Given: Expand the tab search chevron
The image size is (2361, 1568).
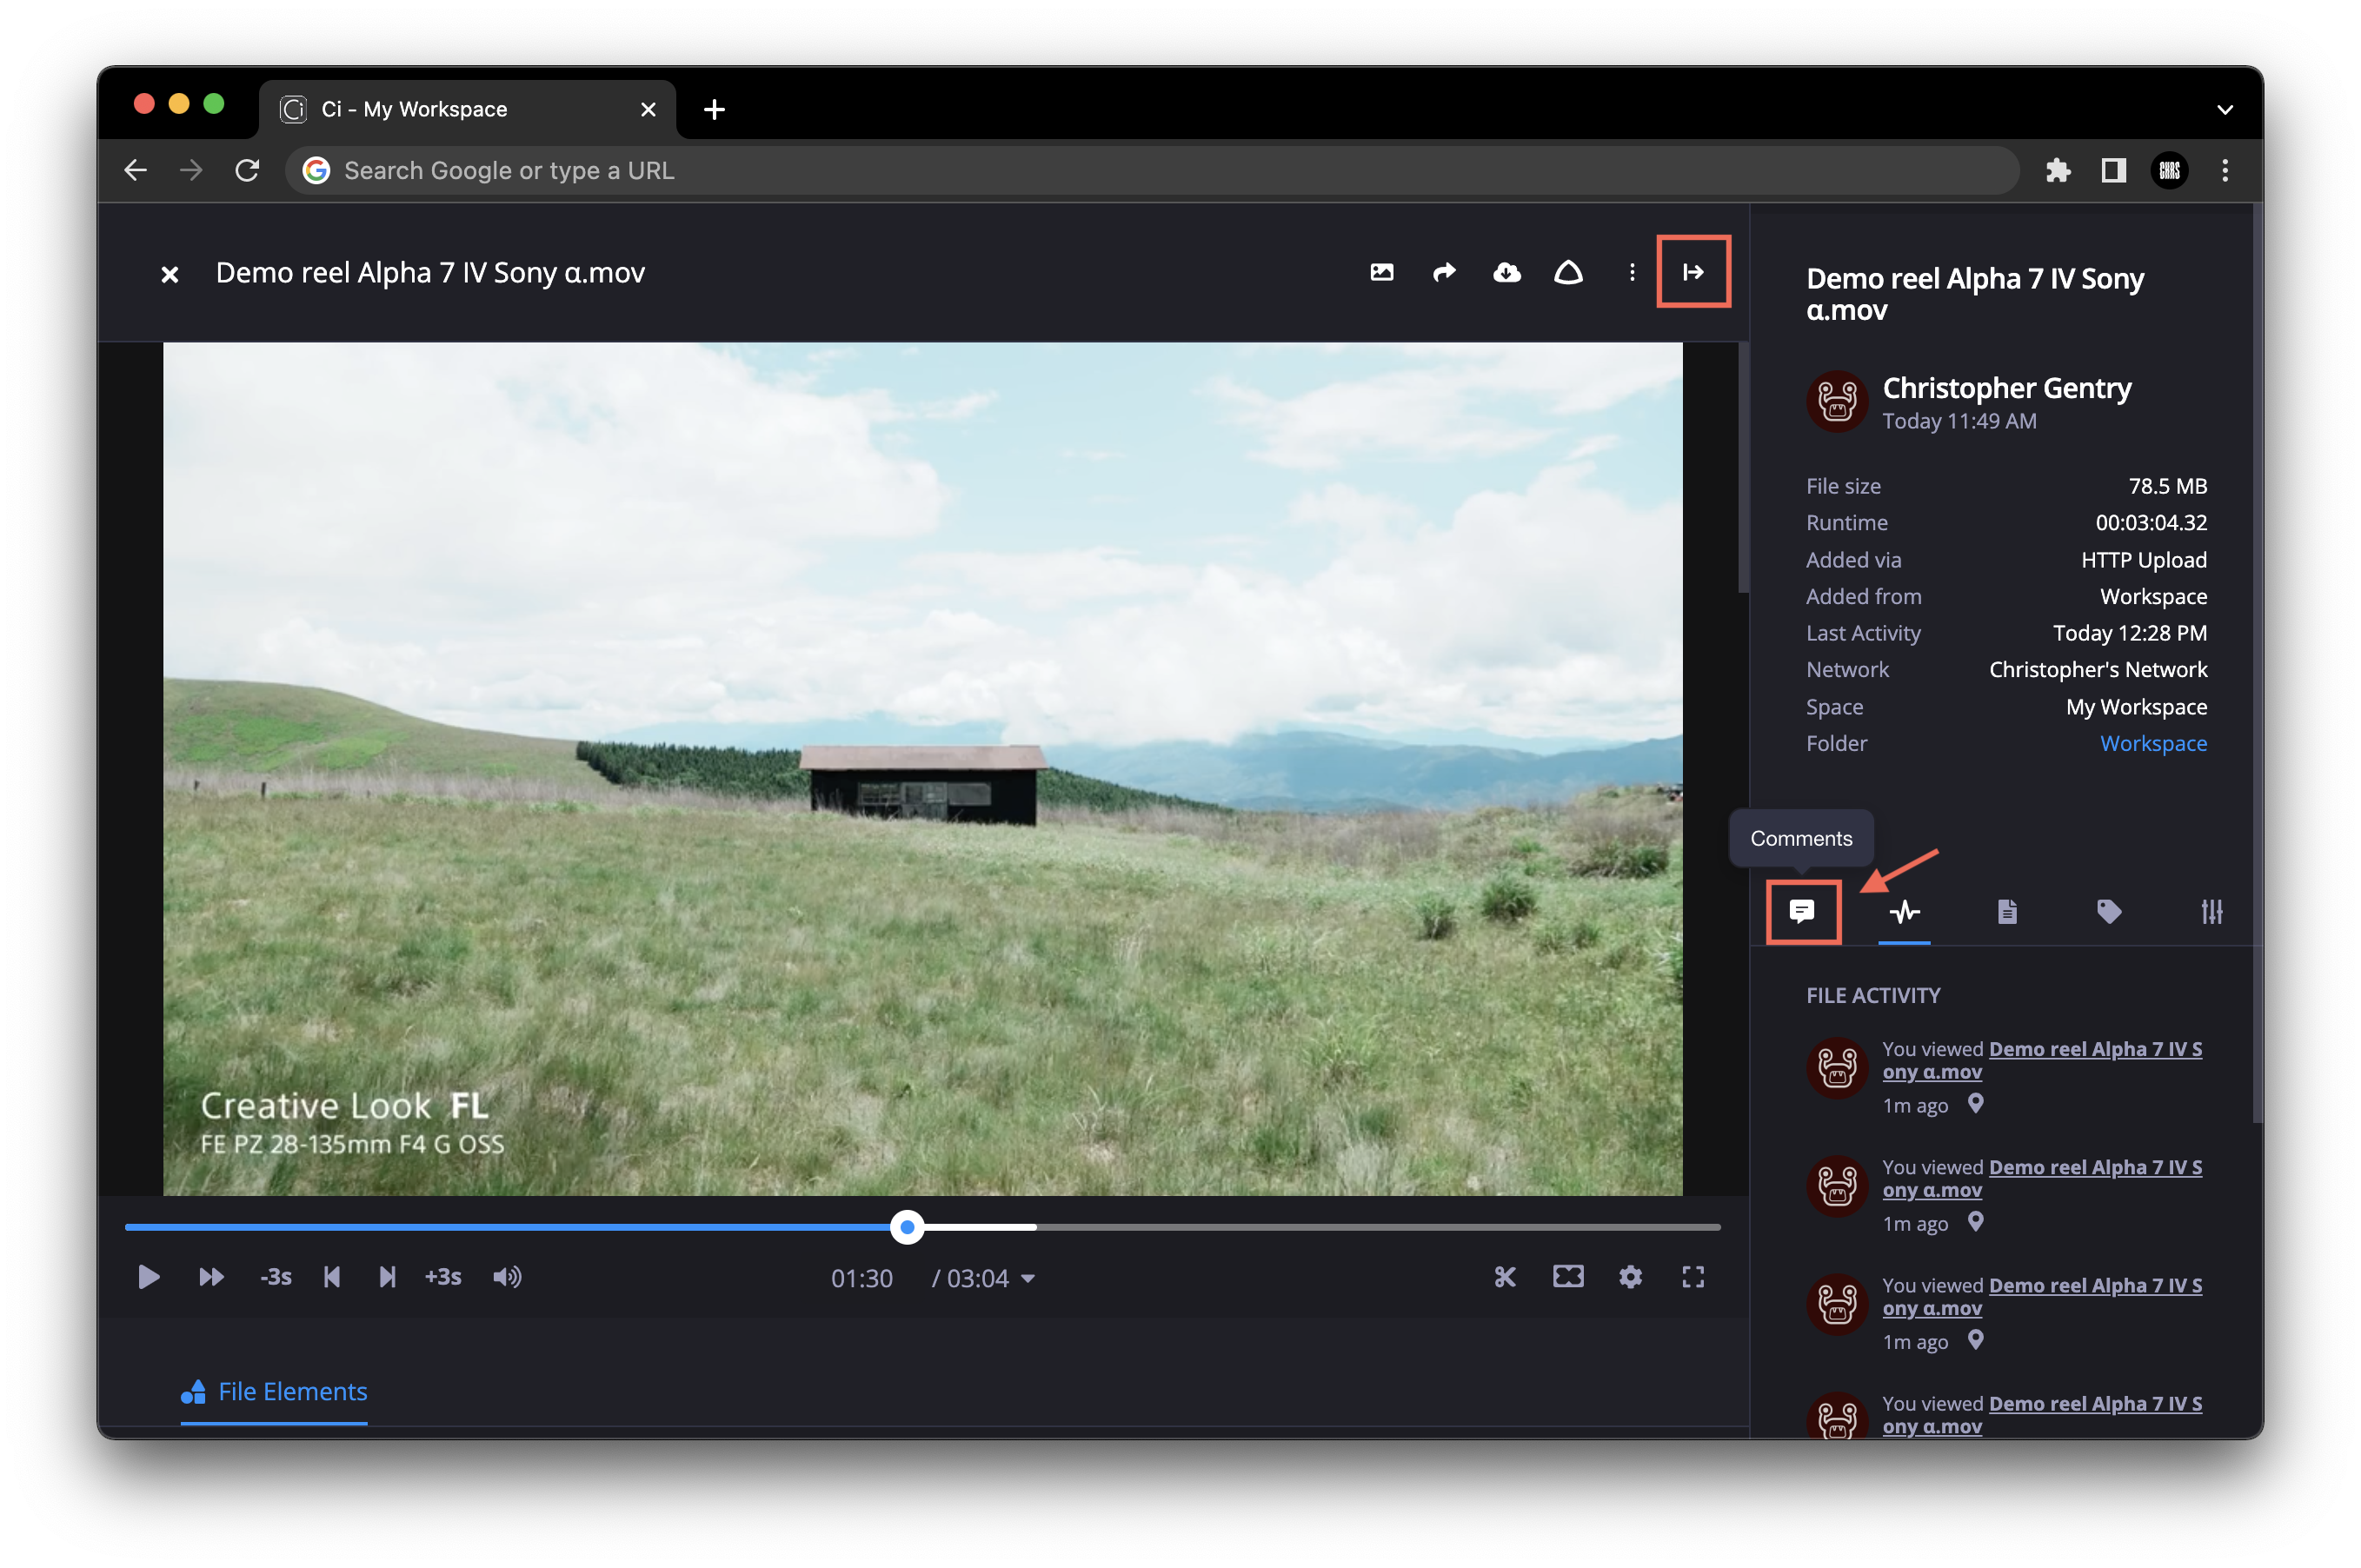Looking at the screenshot, I should click(x=2224, y=110).
